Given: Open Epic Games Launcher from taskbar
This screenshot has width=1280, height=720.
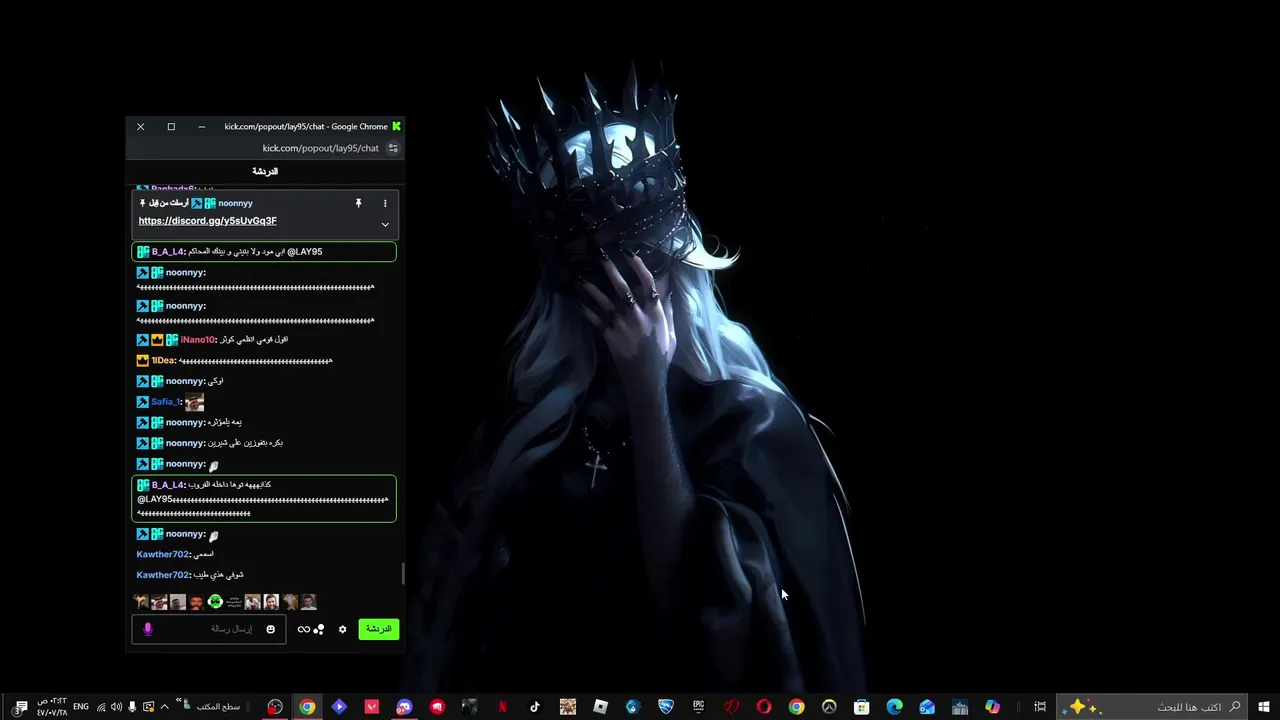Looking at the screenshot, I should tap(698, 707).
